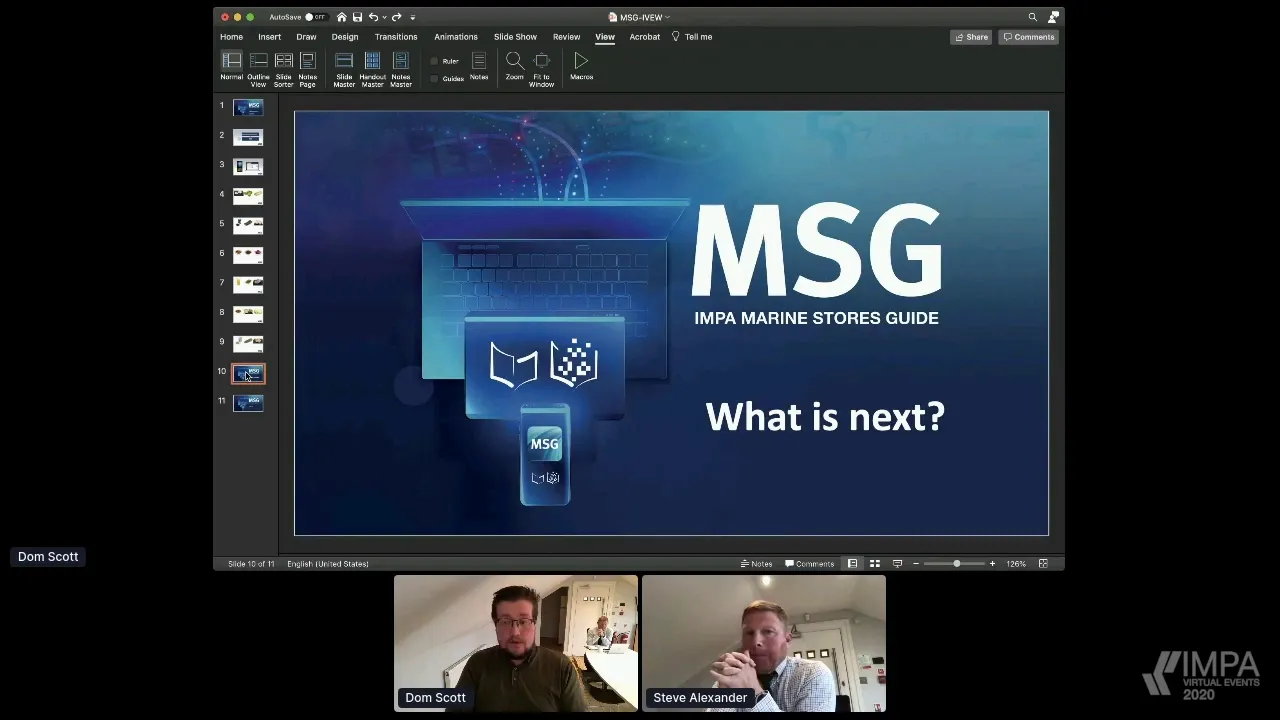The image size is (1280, 720).
Task: Click the account profile icon
Action: pos(1053,17)
